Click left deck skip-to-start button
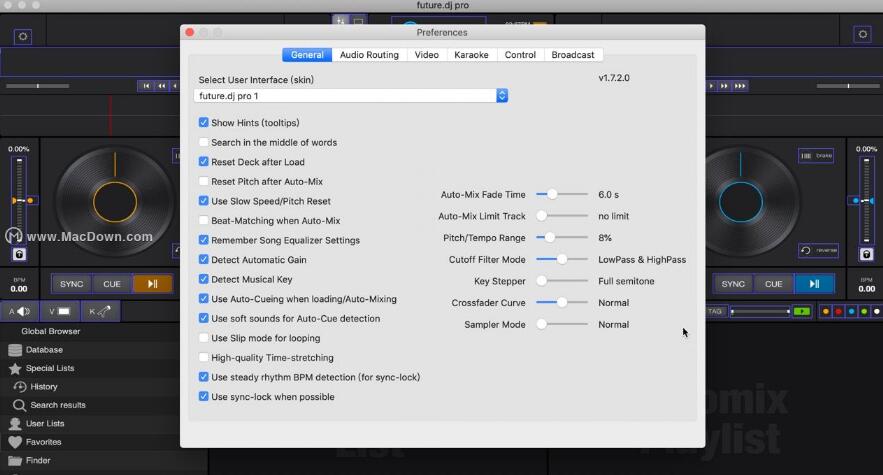 click(x=146, y=86)
